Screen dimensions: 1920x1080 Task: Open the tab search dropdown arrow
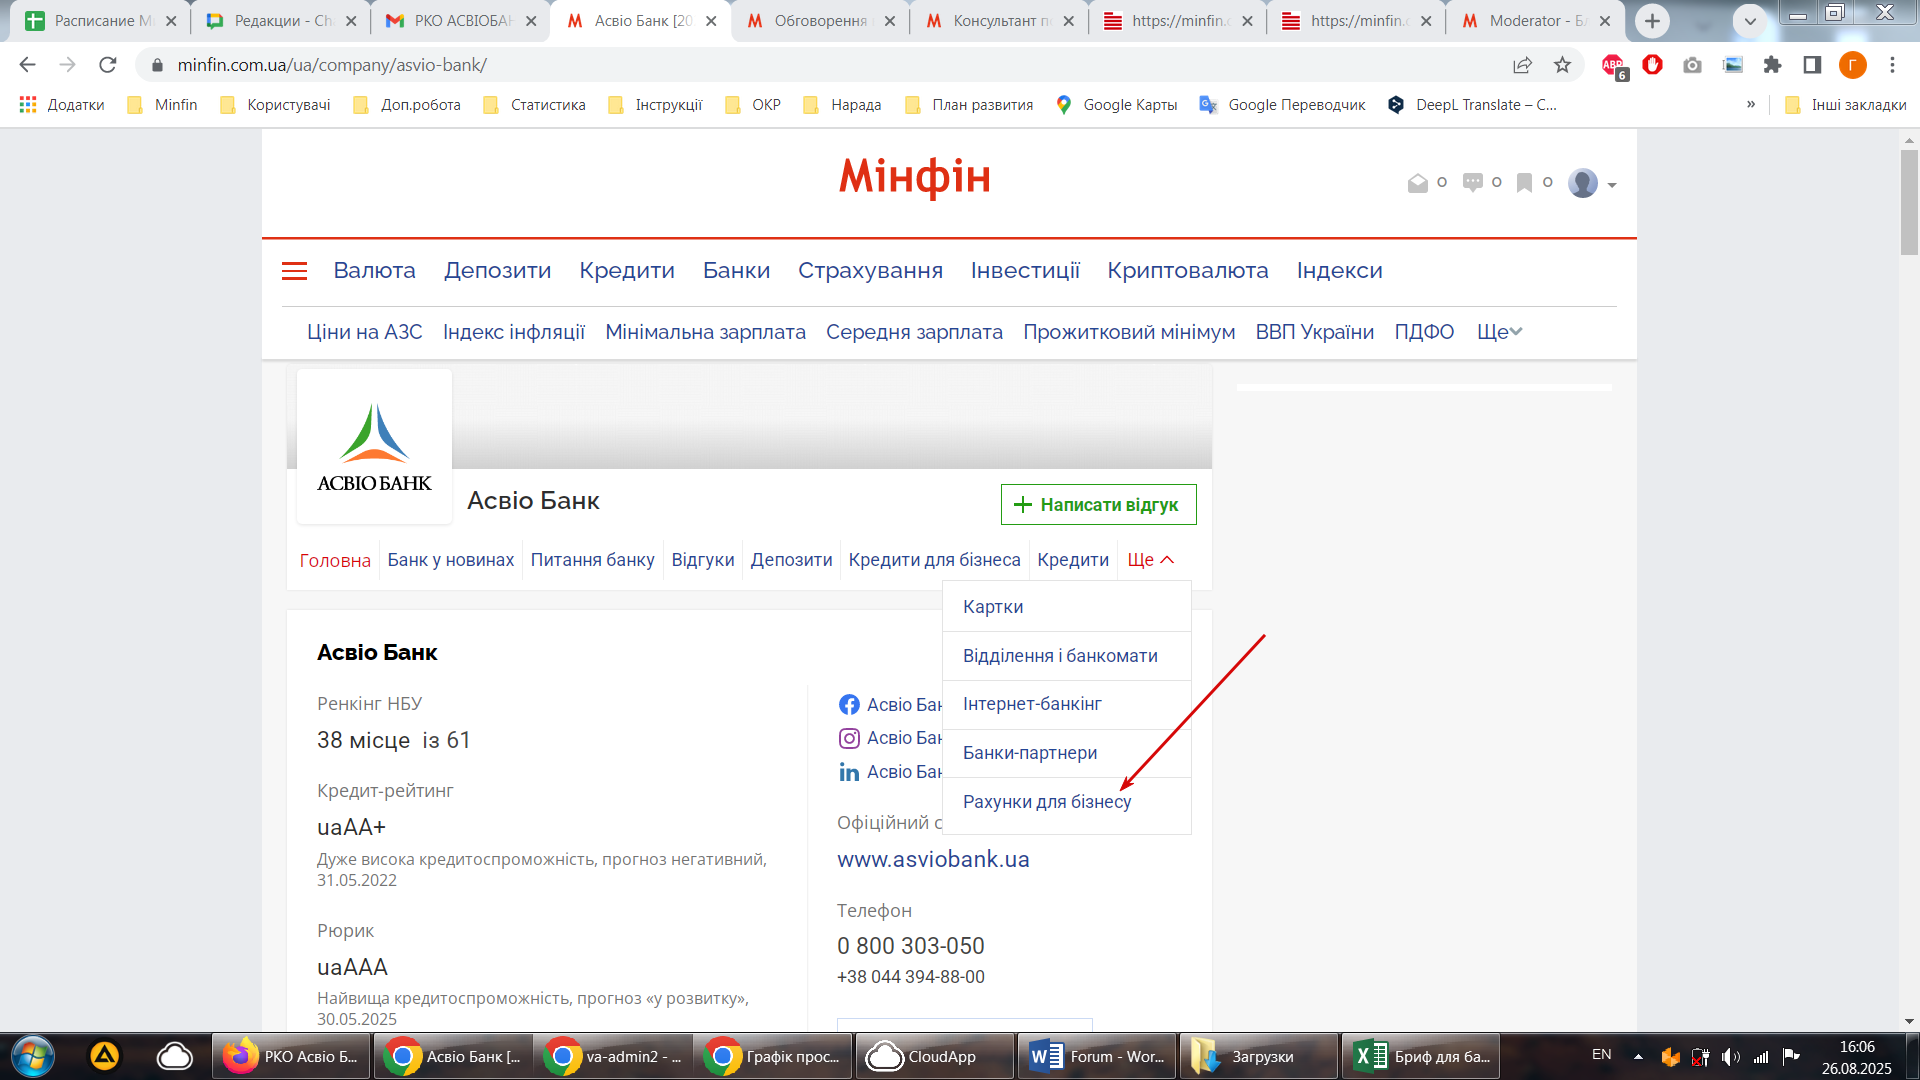point(1749,21)
